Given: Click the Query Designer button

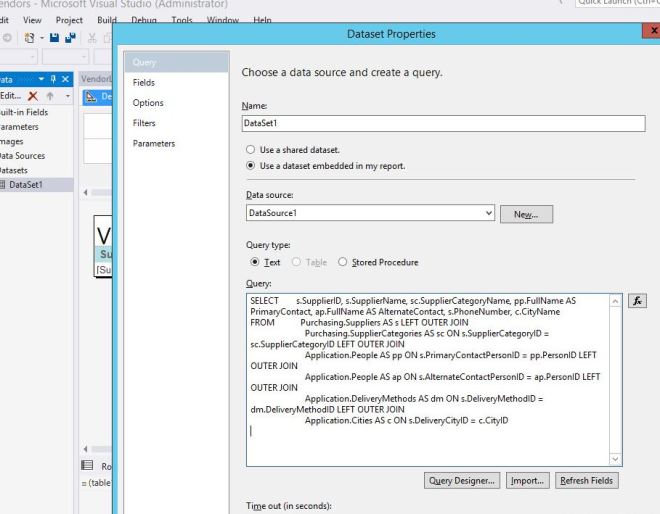Looking at the screenshot, I should pyautogui.click(x=461, y=480).
